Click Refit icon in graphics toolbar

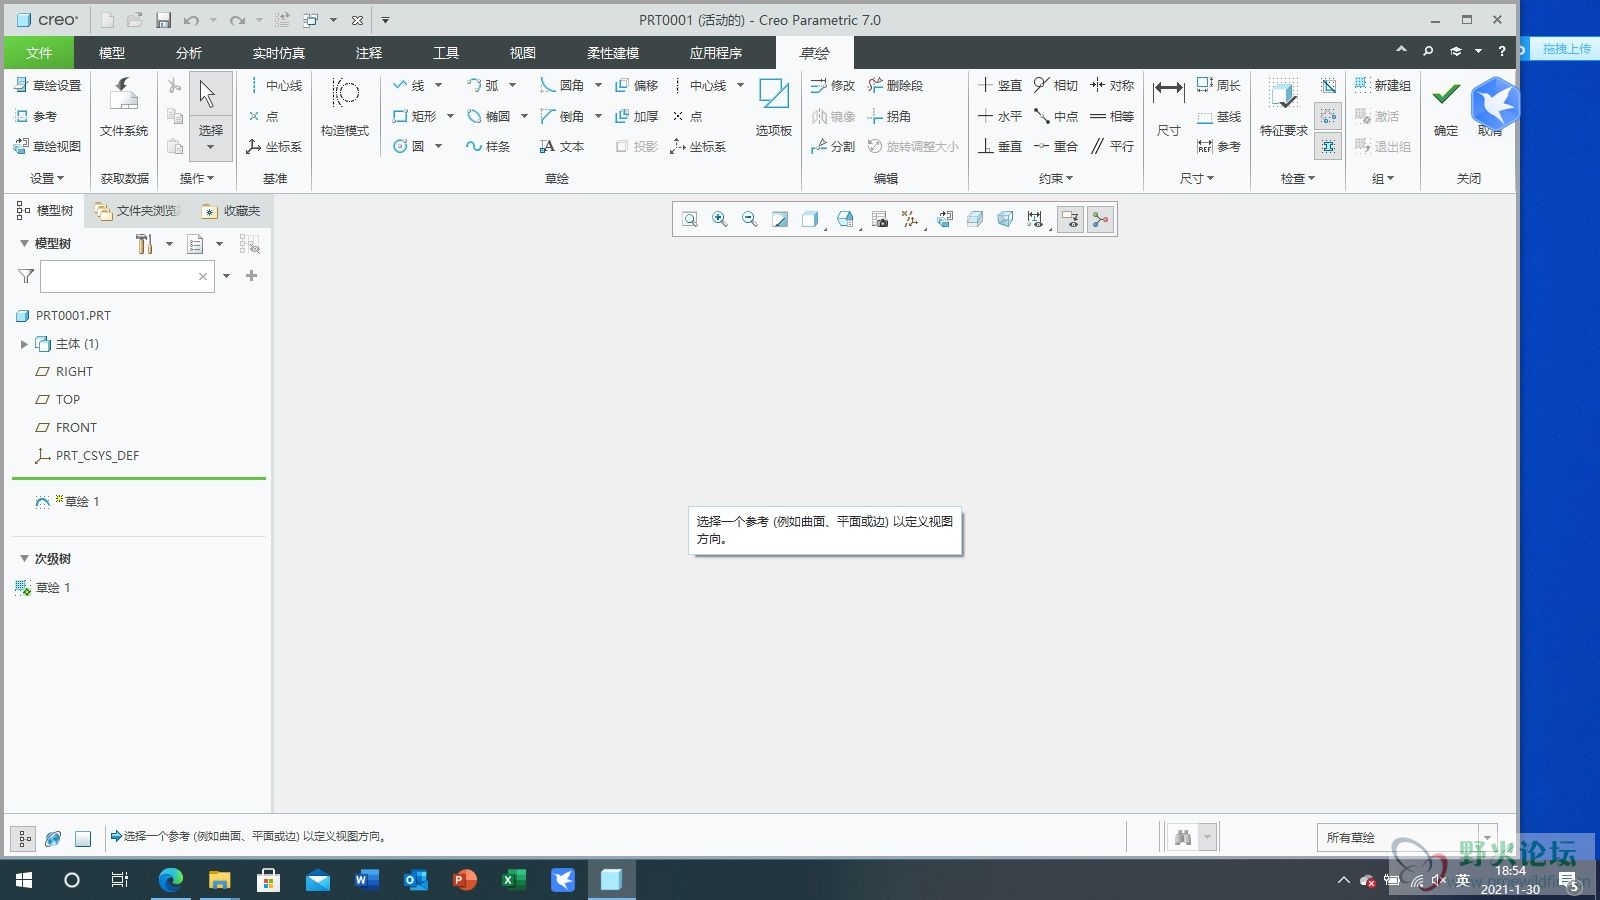click(690, 219)
